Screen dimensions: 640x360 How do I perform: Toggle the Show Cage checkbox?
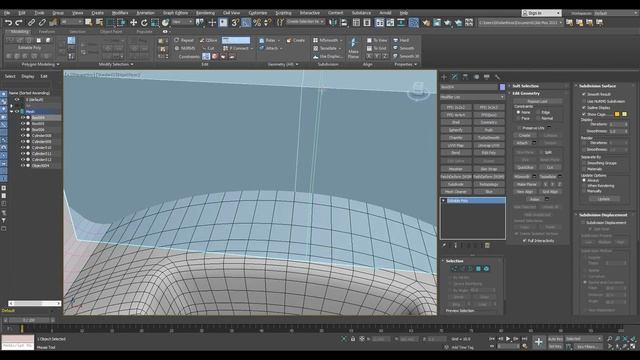coord(584,114)
